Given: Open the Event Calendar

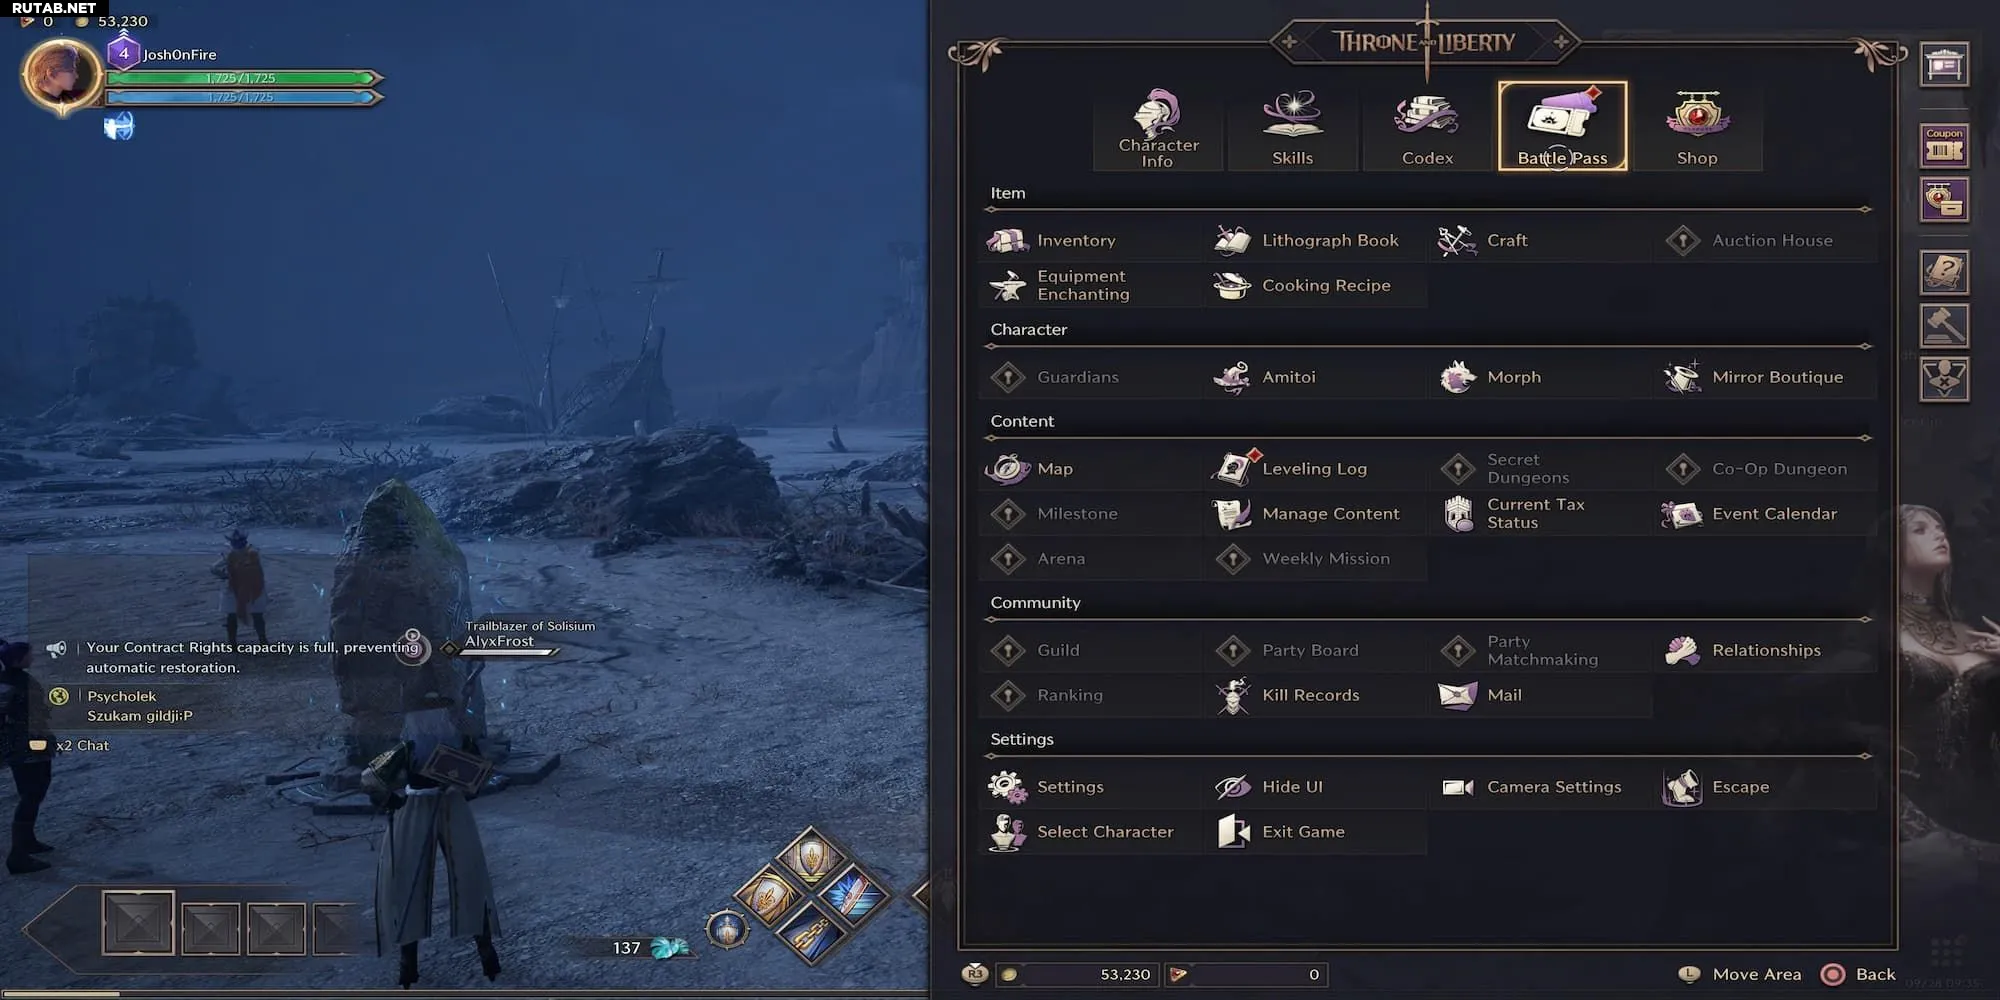Looking at the screenshot, I should [x=1766, y=513].
